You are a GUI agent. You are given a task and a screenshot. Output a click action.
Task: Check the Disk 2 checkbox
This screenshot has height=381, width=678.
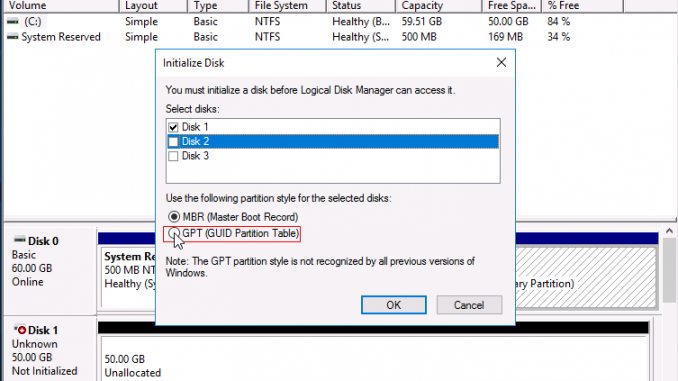coord(173,141)
